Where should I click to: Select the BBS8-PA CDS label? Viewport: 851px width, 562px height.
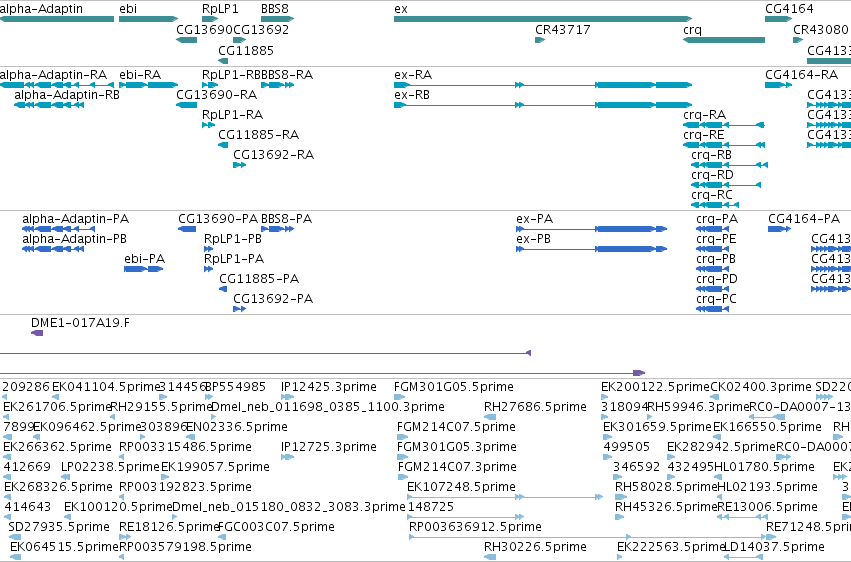click(287, 219)
